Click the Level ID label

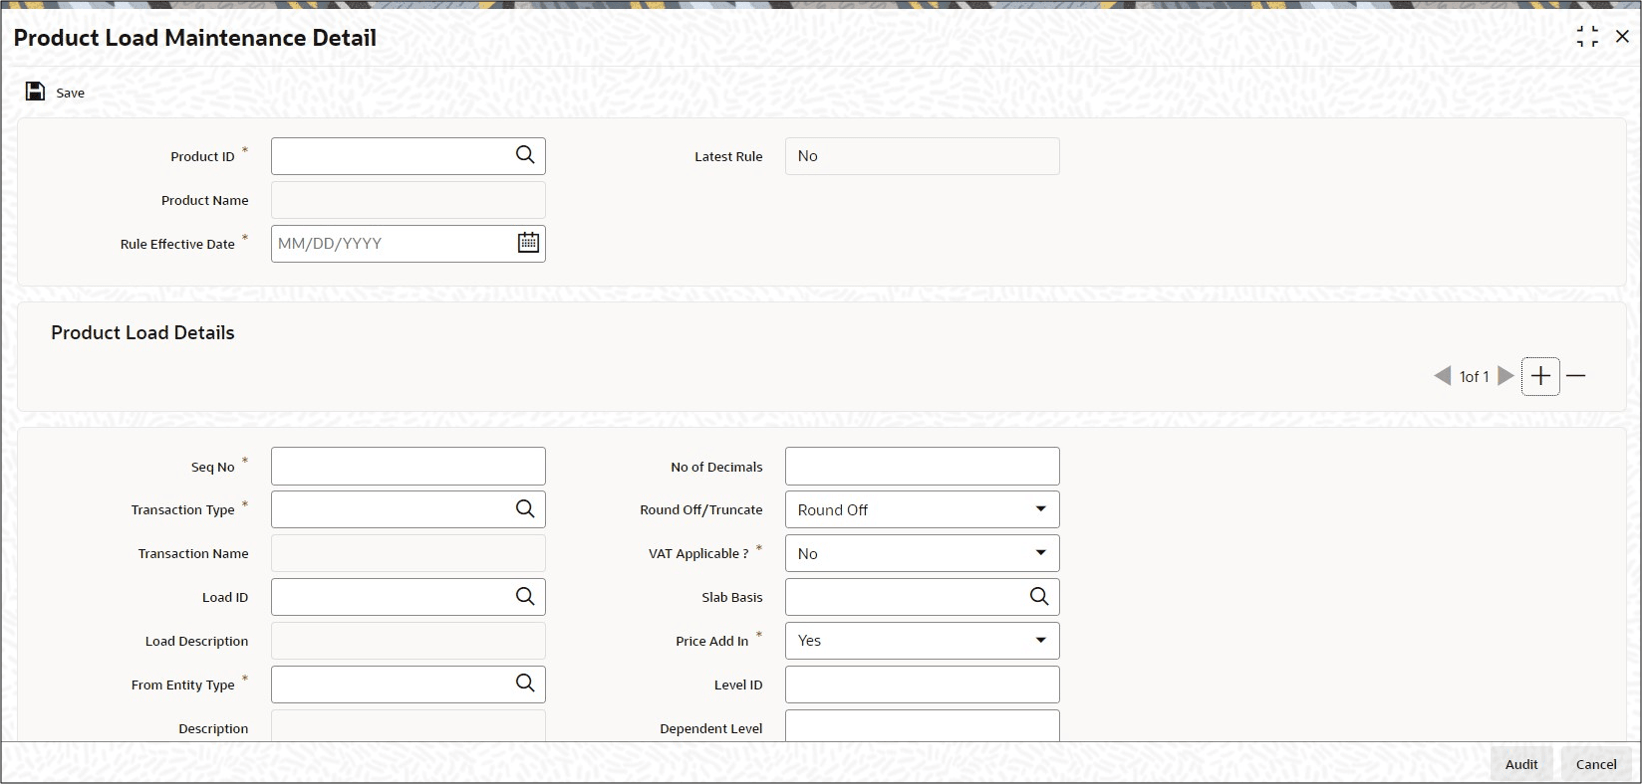pyautogui.click(x=739, y=685)
